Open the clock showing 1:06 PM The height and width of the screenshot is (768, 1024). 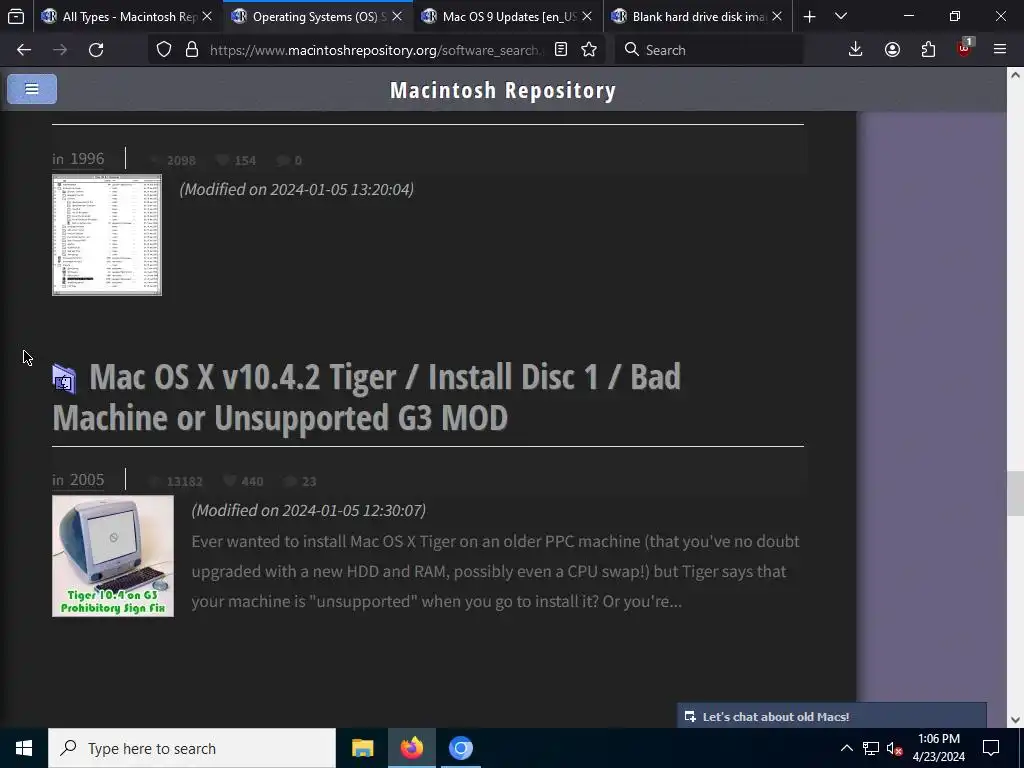tap(938, 748)
